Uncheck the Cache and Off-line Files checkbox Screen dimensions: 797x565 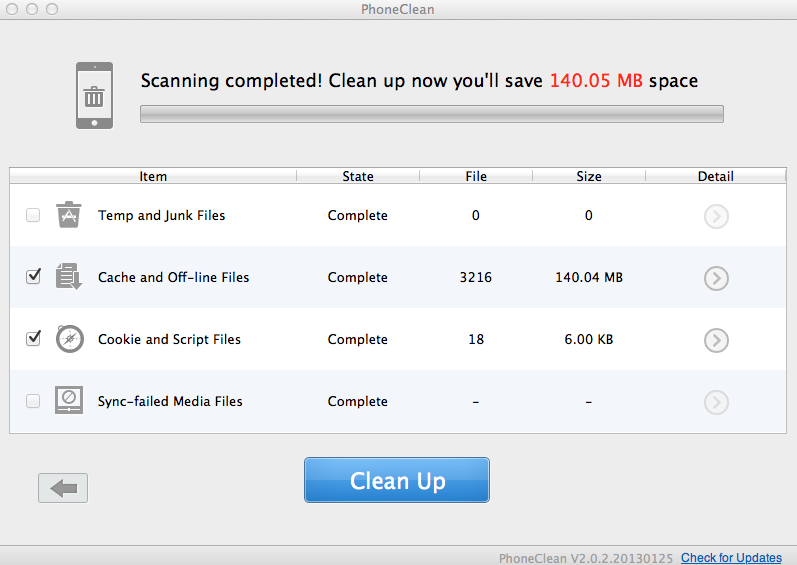tap(33, 277)
